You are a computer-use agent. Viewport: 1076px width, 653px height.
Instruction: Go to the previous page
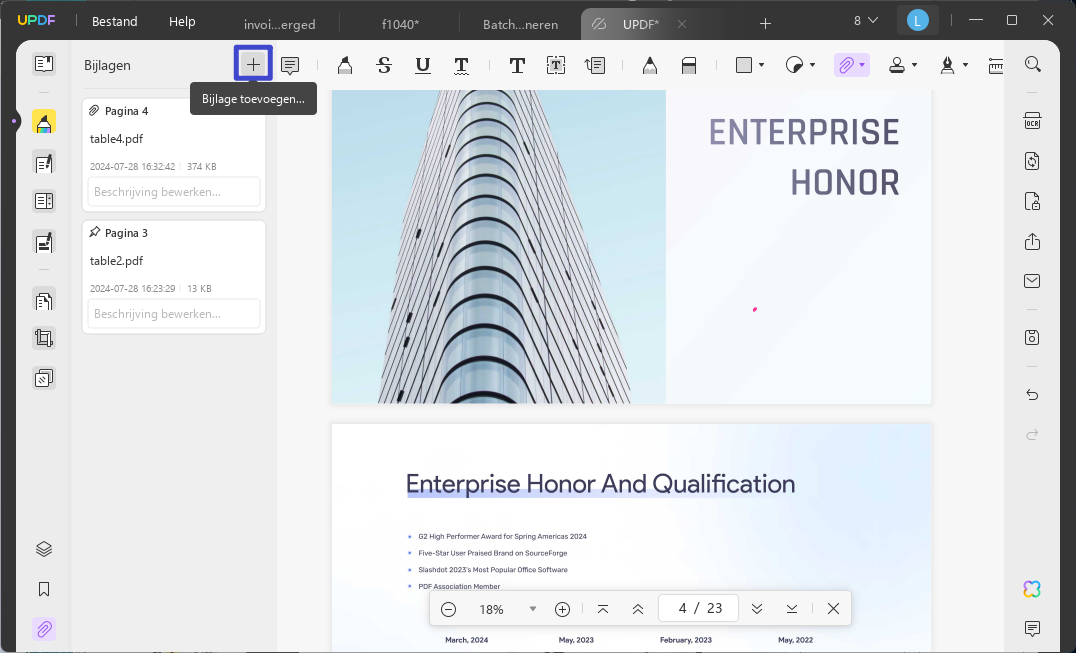tap(638, 609)
